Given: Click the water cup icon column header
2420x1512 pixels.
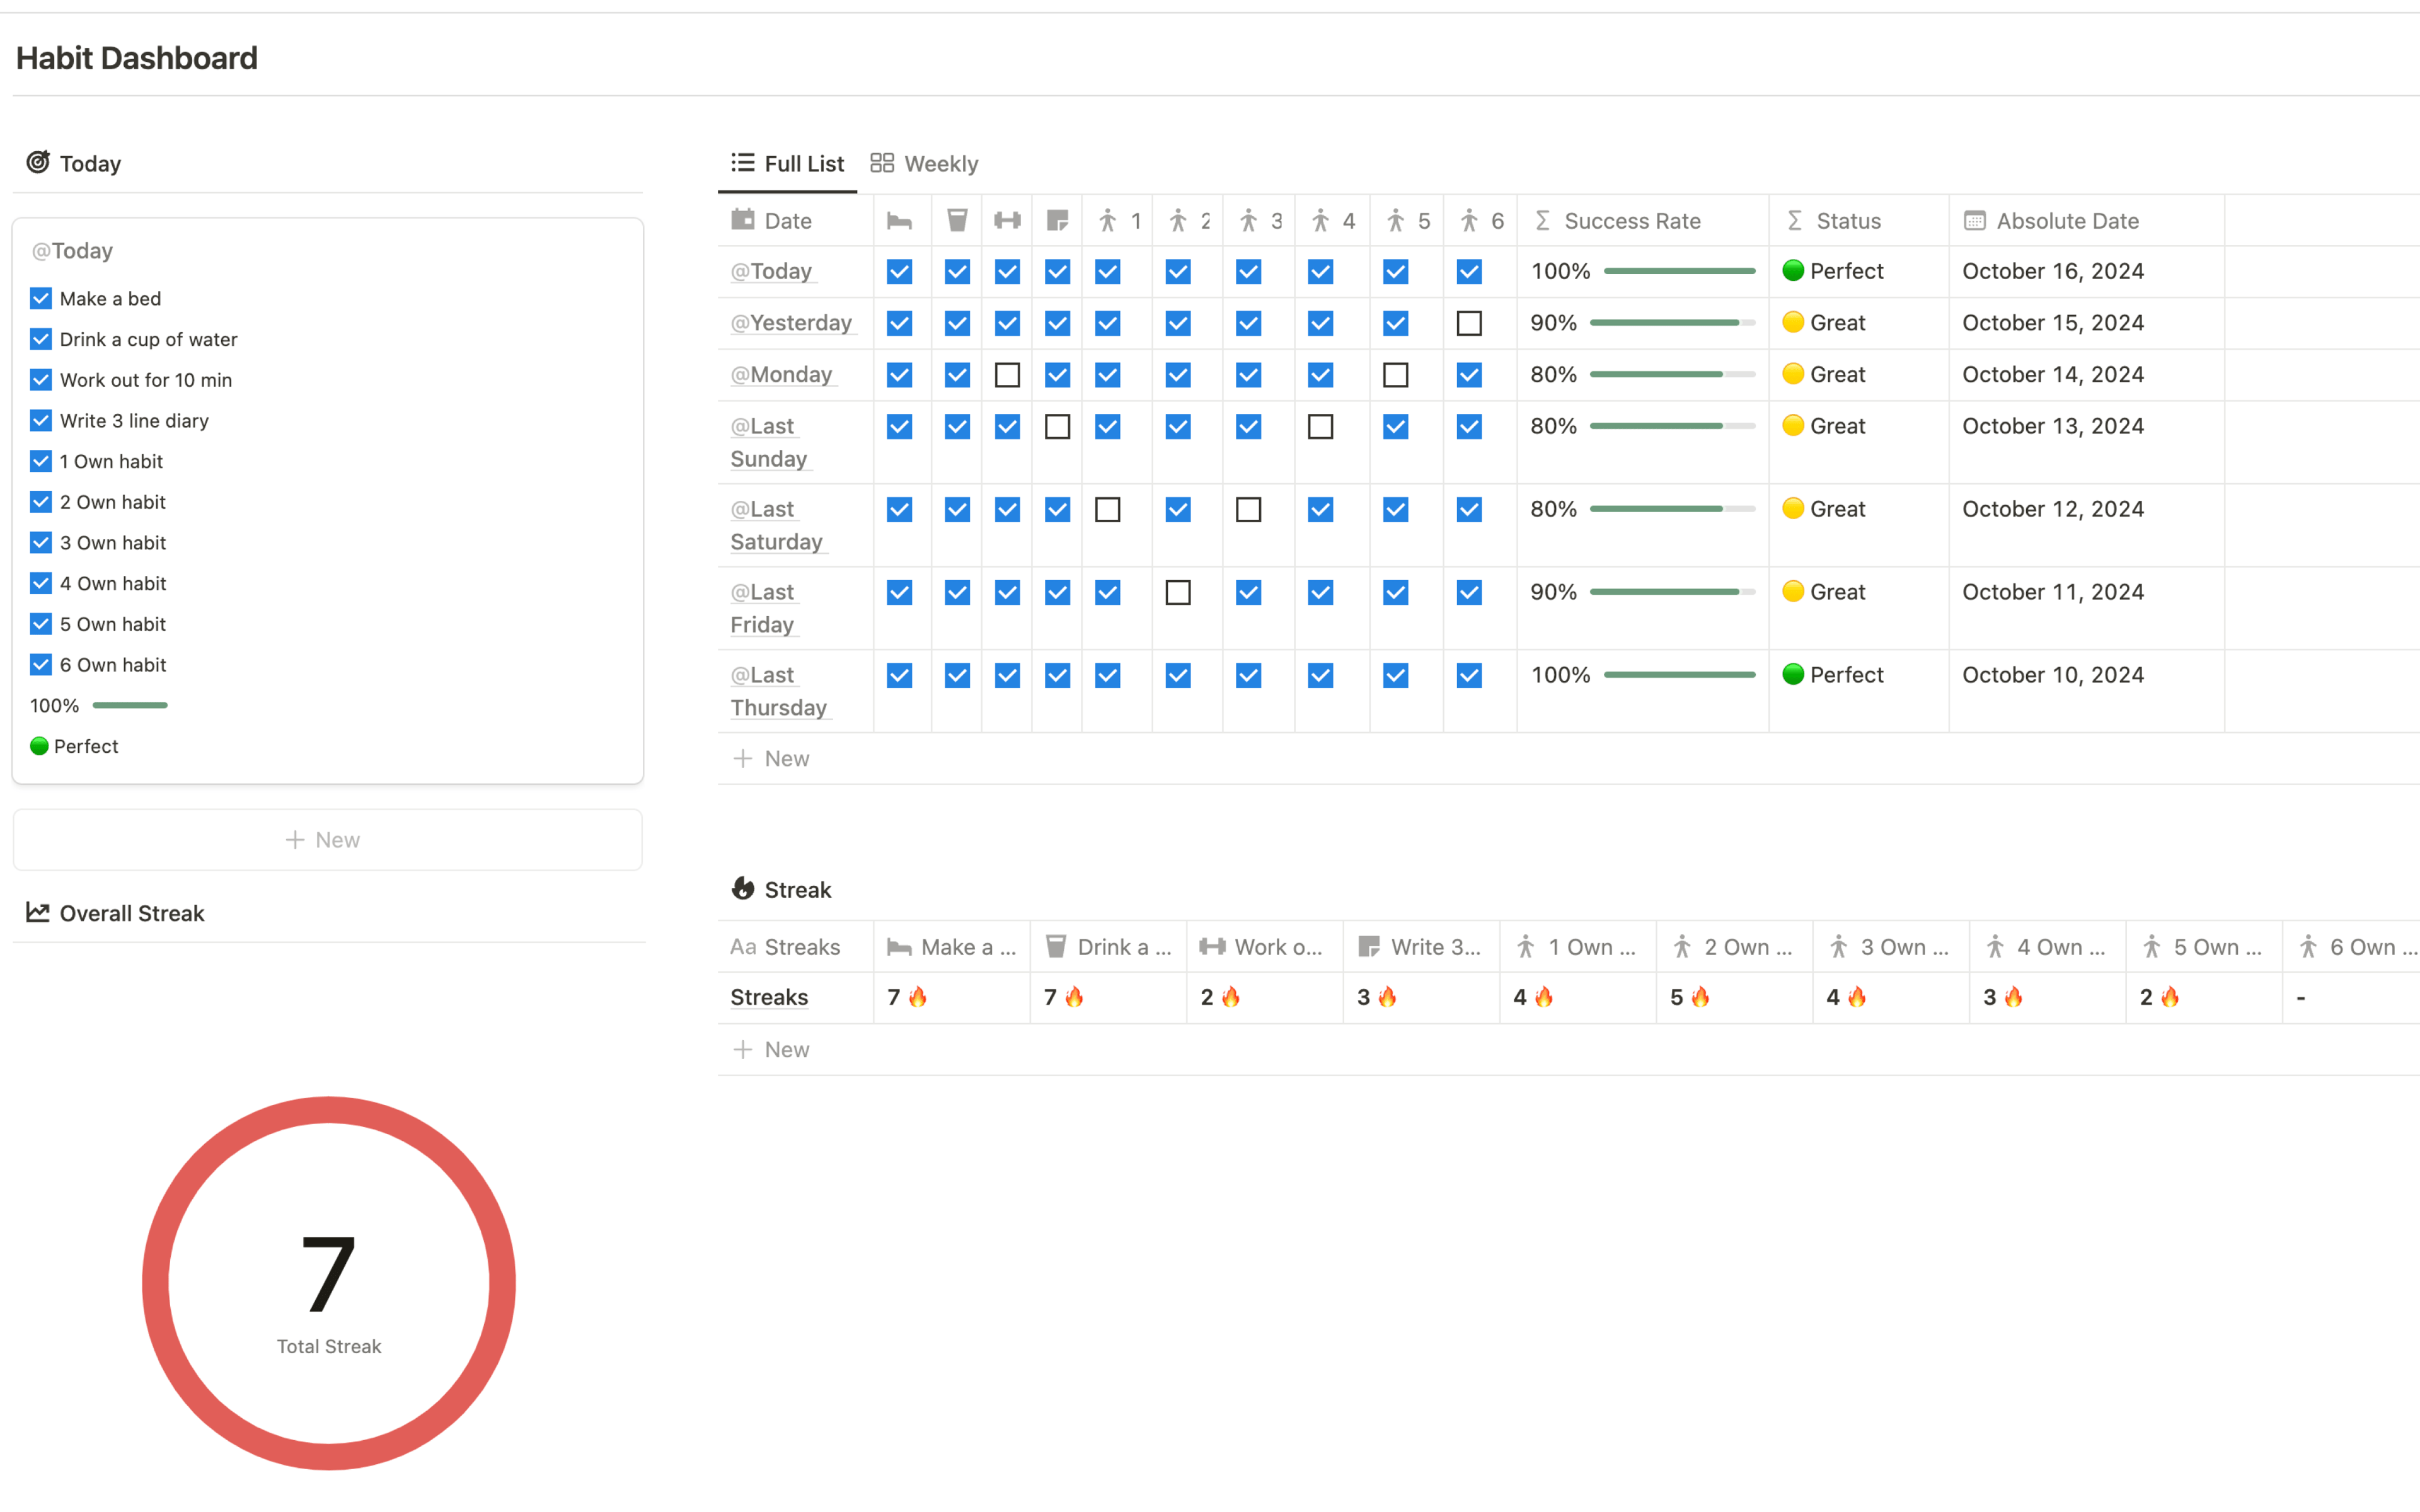Looking at the screenshot, I should click(957, 221).
